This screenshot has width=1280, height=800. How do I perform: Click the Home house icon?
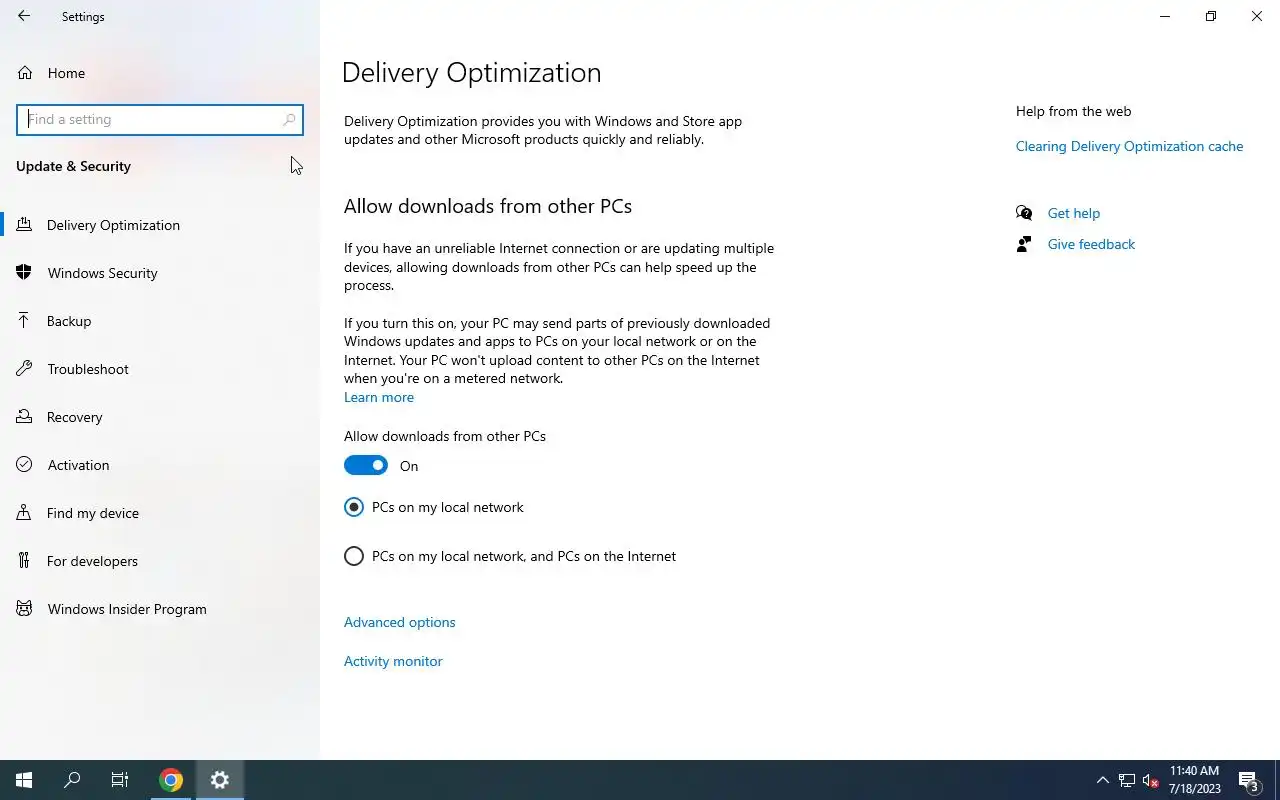pos(25,73)
